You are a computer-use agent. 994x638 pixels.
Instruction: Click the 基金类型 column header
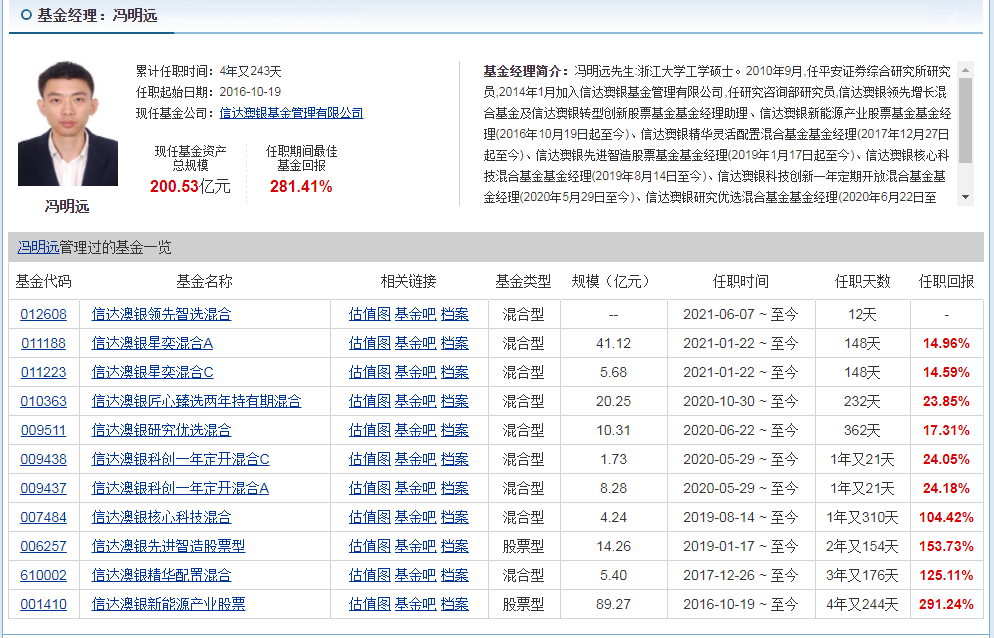[523, 282]
